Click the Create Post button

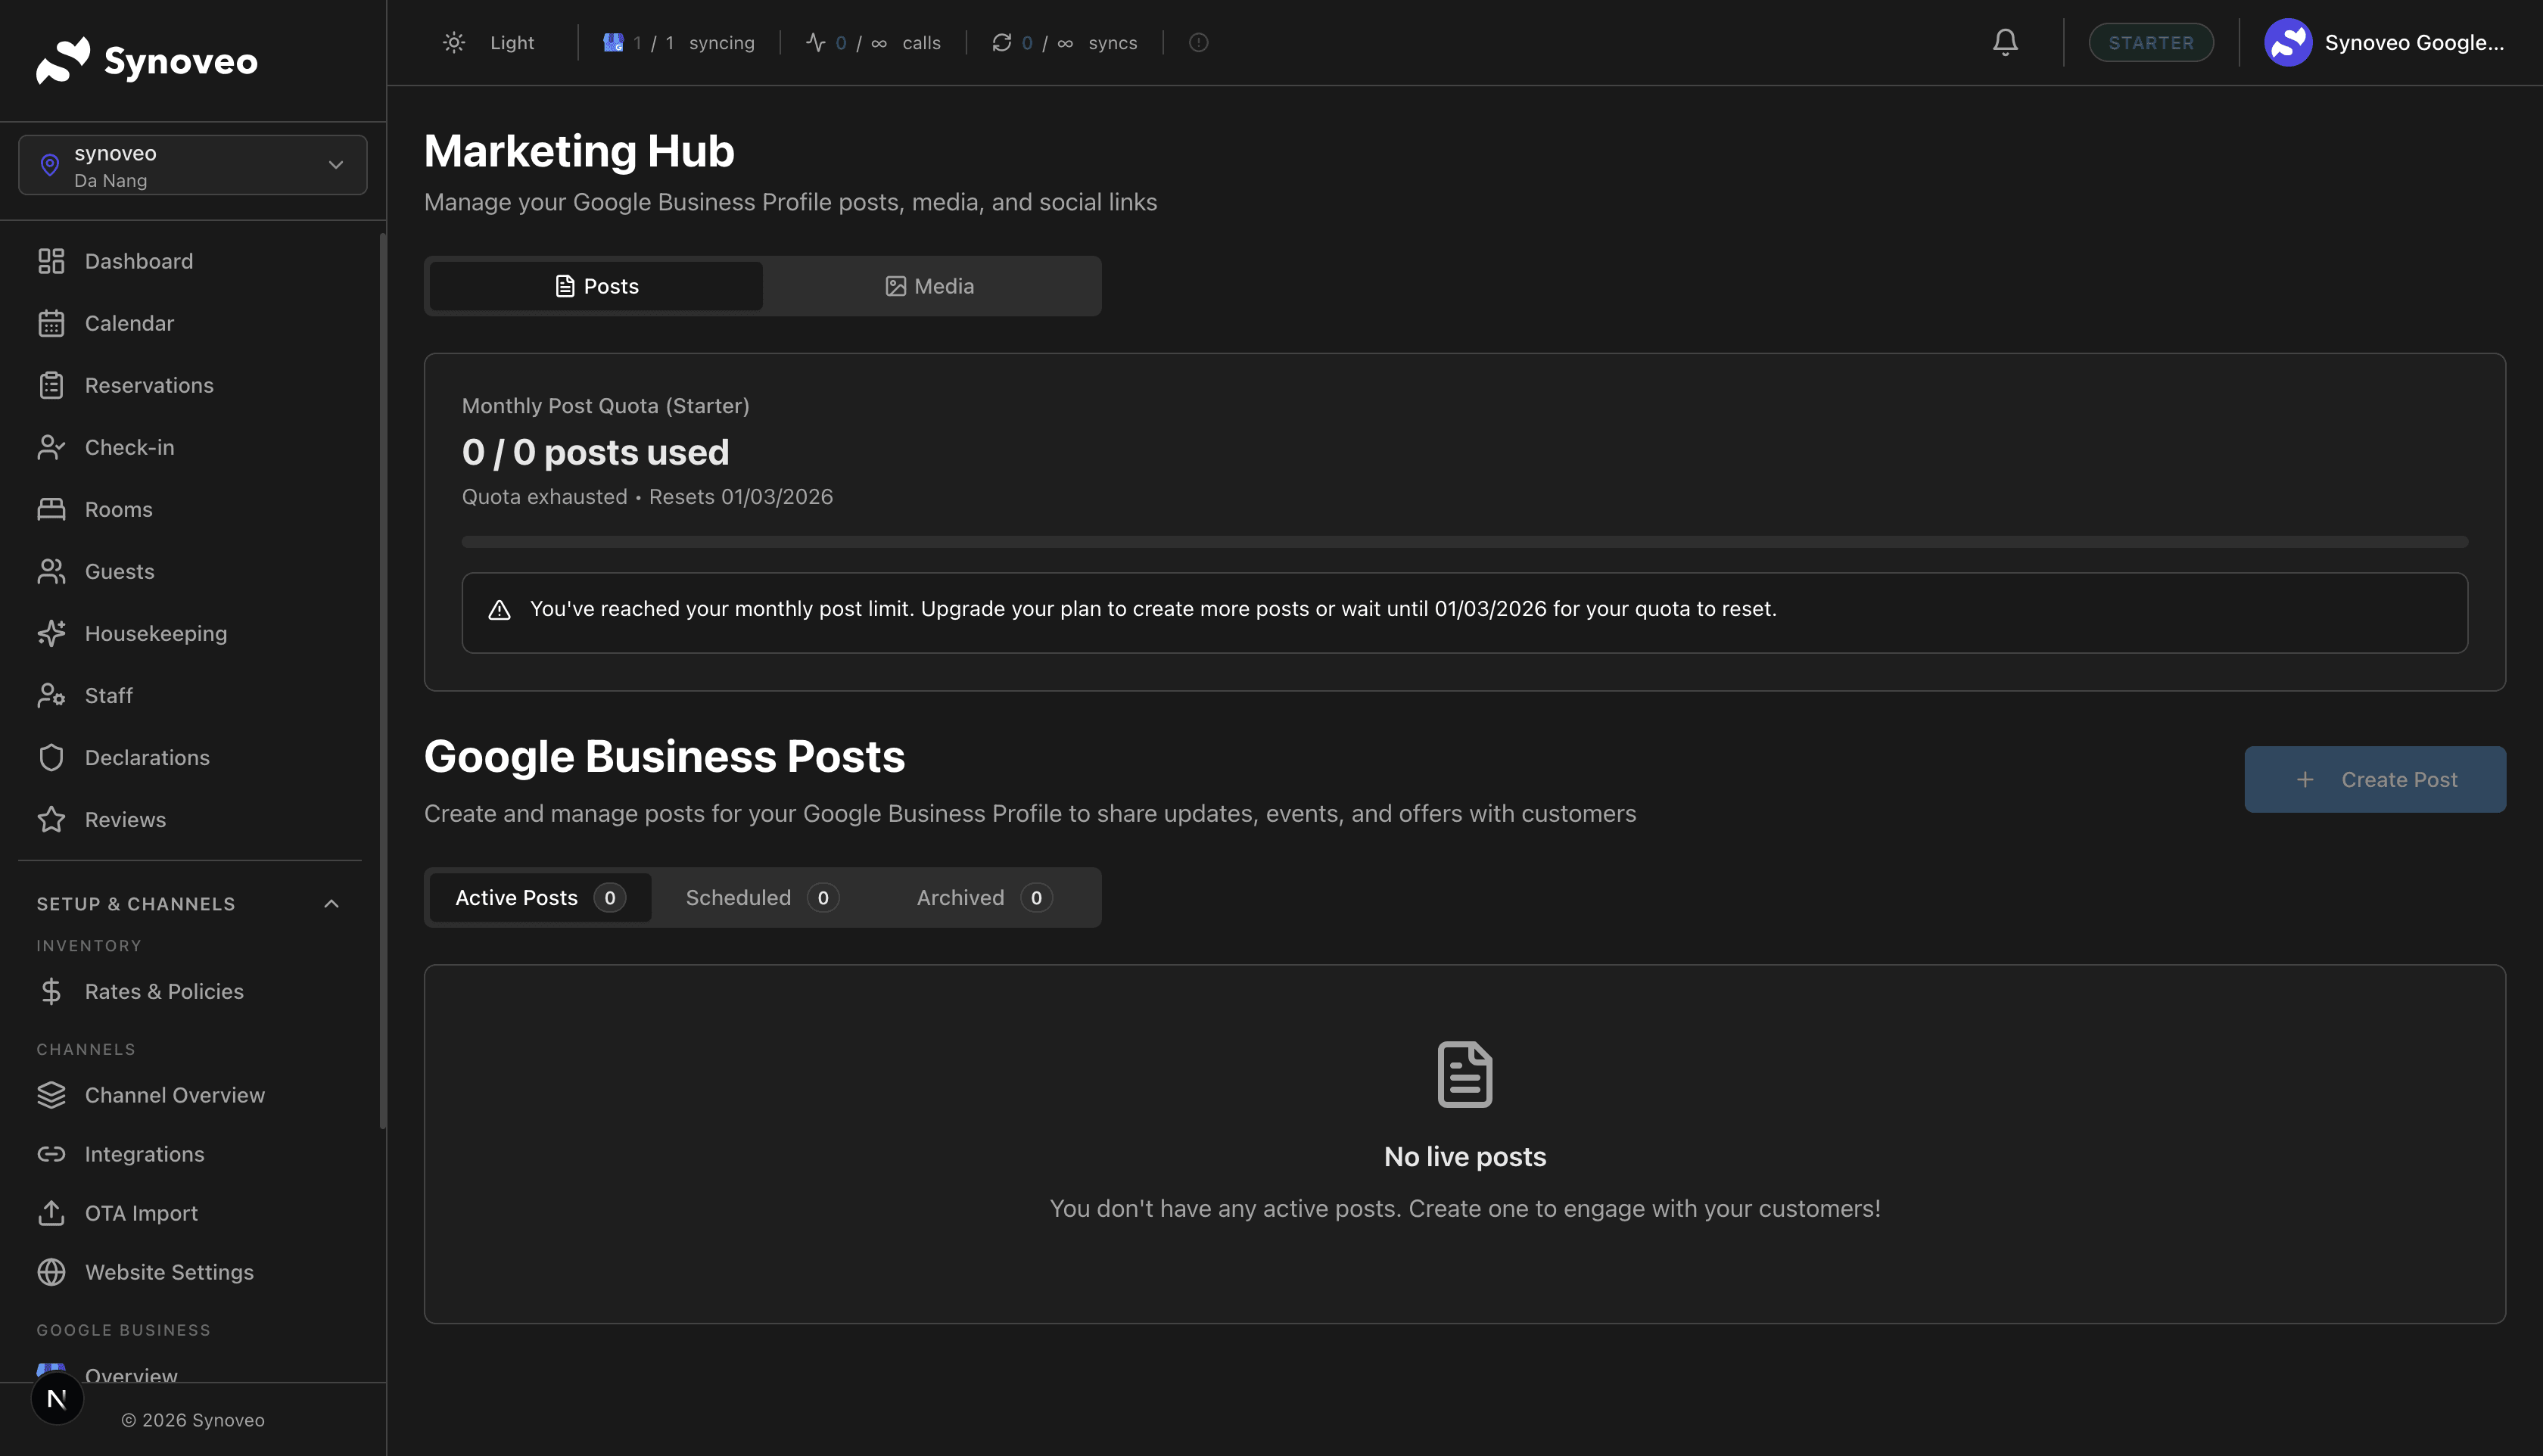(x=2375, y=779)
